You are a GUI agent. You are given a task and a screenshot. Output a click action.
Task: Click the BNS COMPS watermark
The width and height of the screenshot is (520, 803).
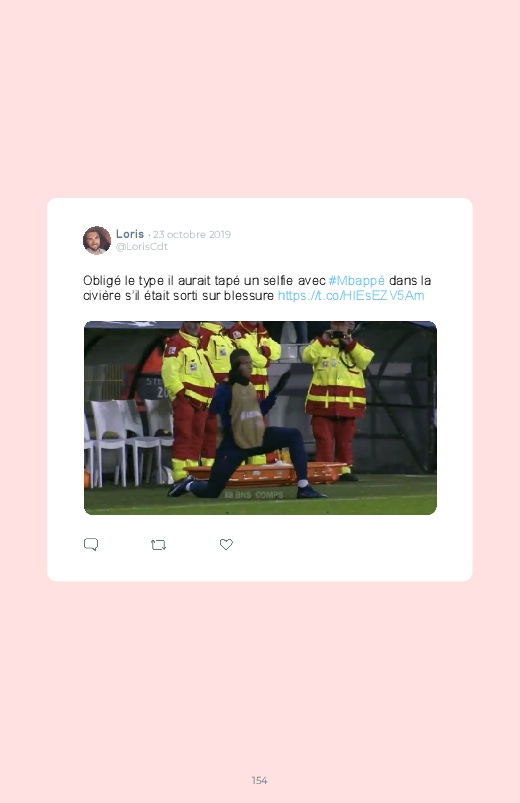point(254,495)
